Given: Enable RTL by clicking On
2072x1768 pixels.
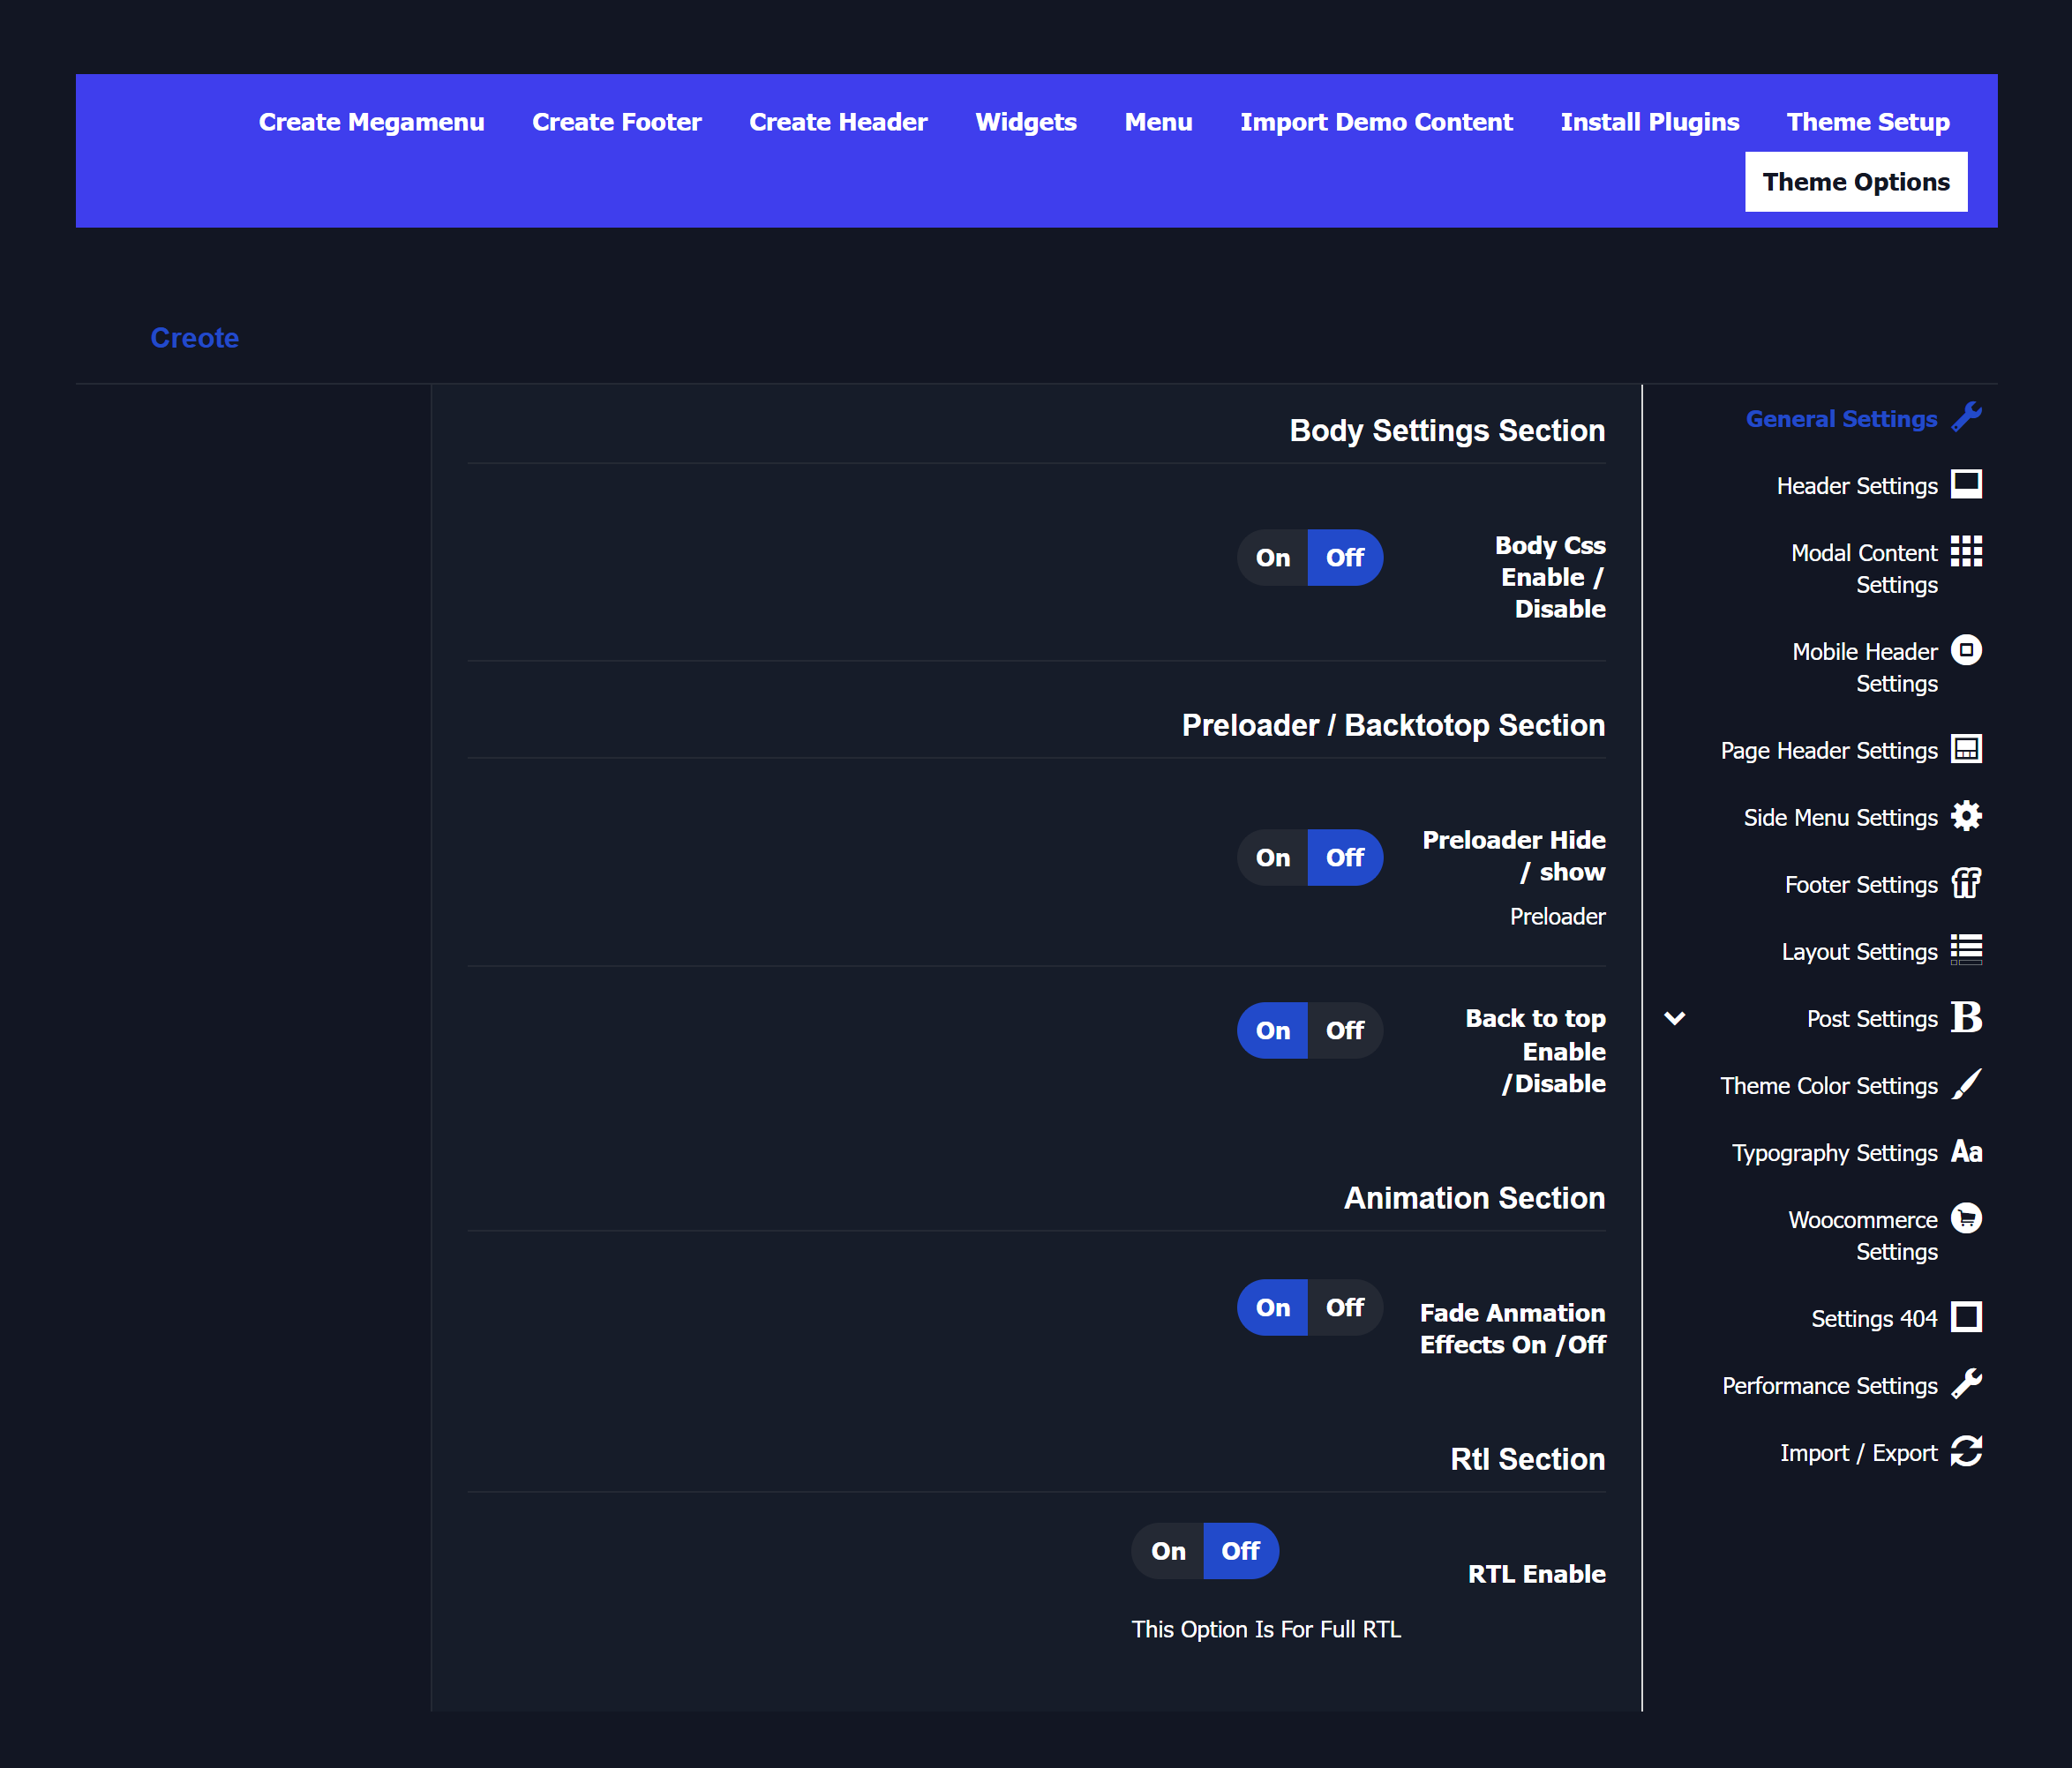Looking at the screenshot, I should coord(1167,1551).
